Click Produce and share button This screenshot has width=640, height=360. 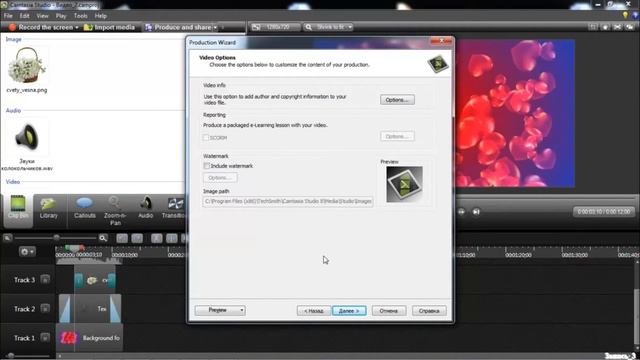[179, 27]
